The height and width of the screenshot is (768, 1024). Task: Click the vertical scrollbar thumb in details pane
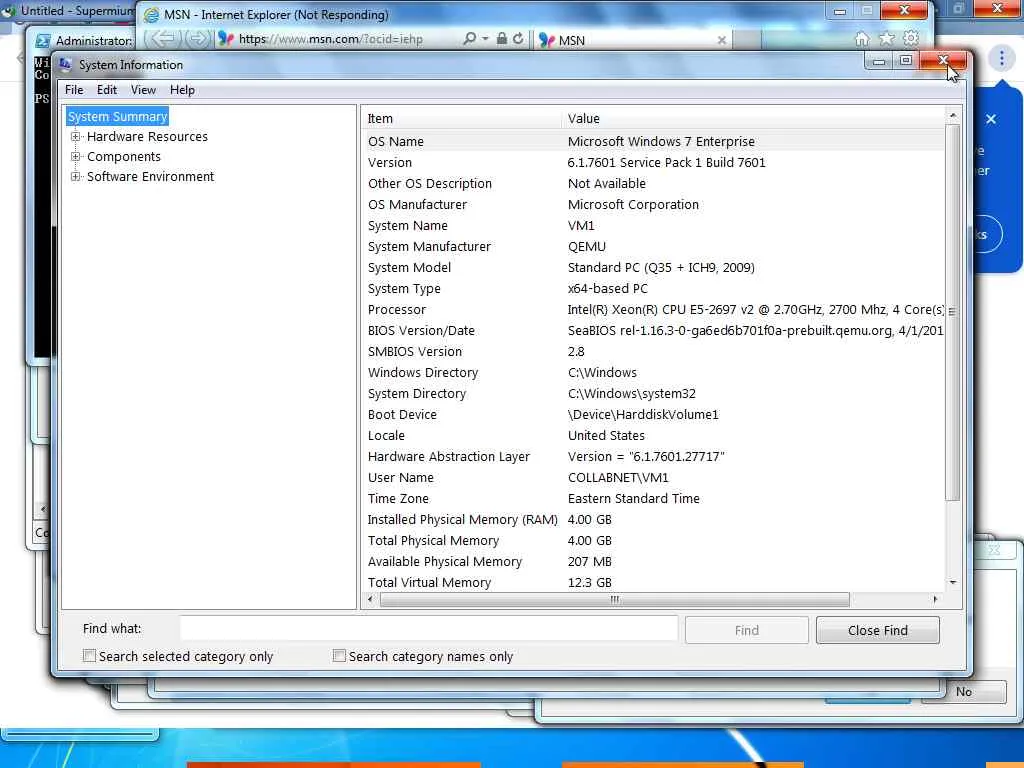(x=953, y=313)
